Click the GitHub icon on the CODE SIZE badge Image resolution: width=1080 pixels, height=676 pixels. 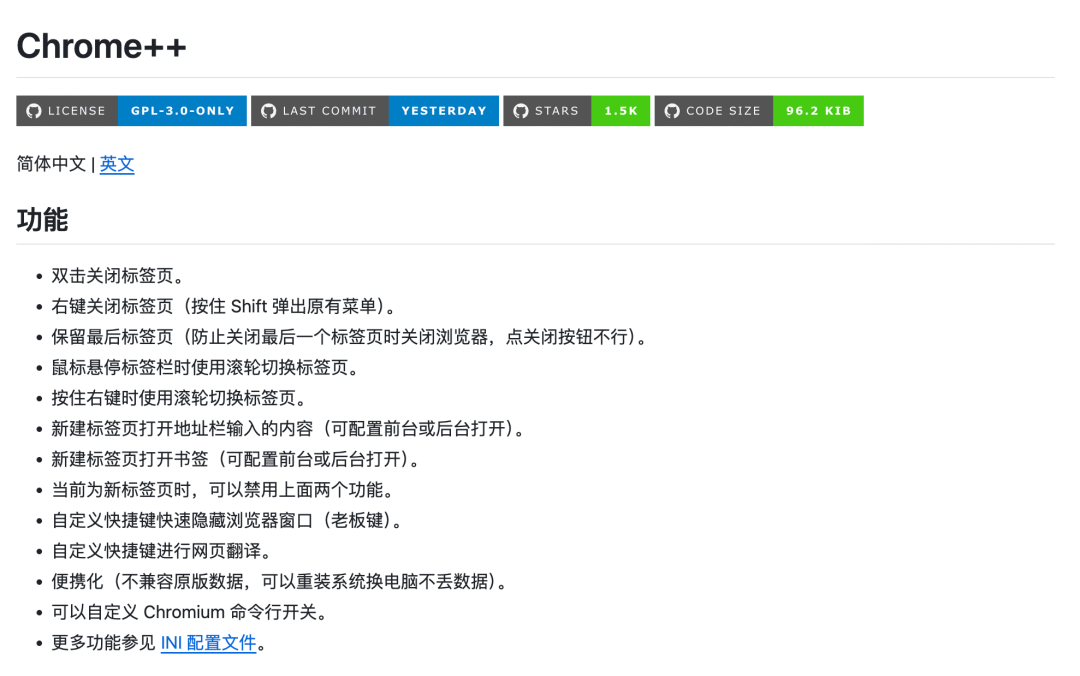click(x=671, y=111)
